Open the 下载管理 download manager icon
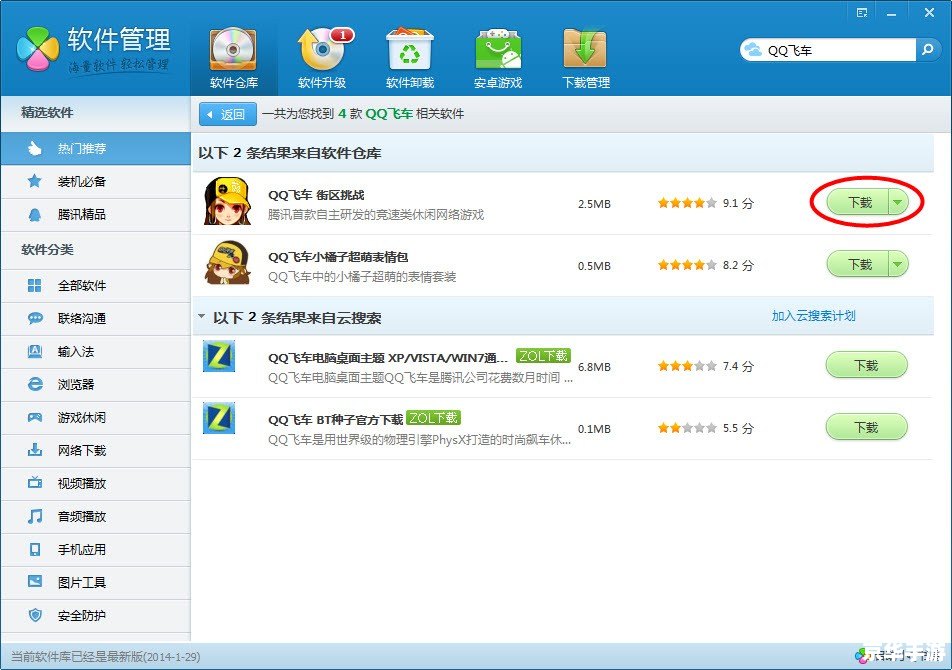 585,50
